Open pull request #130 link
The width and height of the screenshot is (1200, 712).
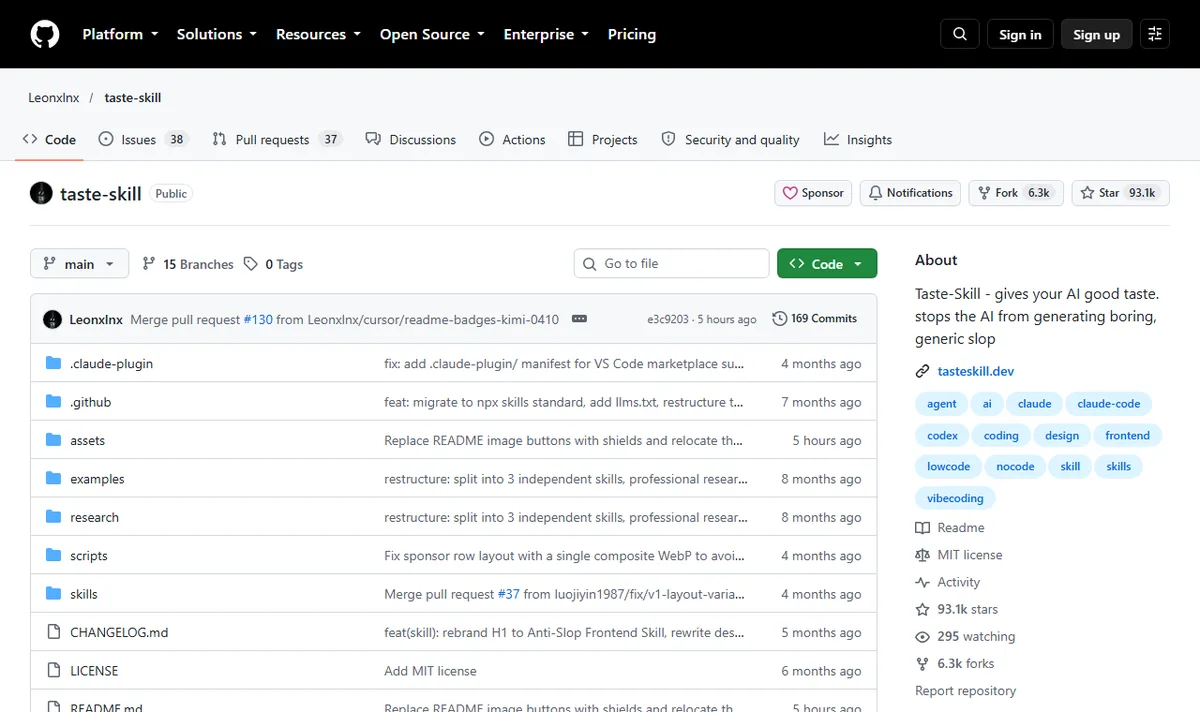pyautogui.click(x=256, y=319)
